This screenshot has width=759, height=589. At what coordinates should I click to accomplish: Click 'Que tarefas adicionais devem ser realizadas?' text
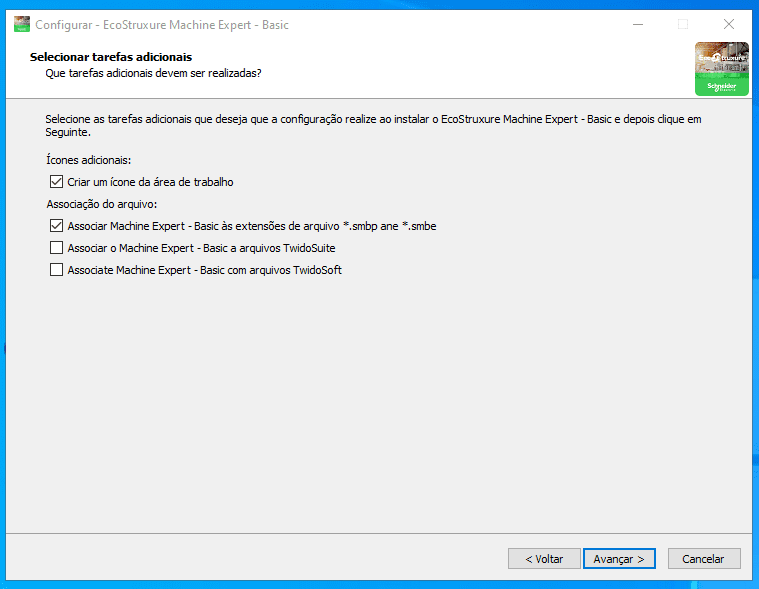coord(153,73)
